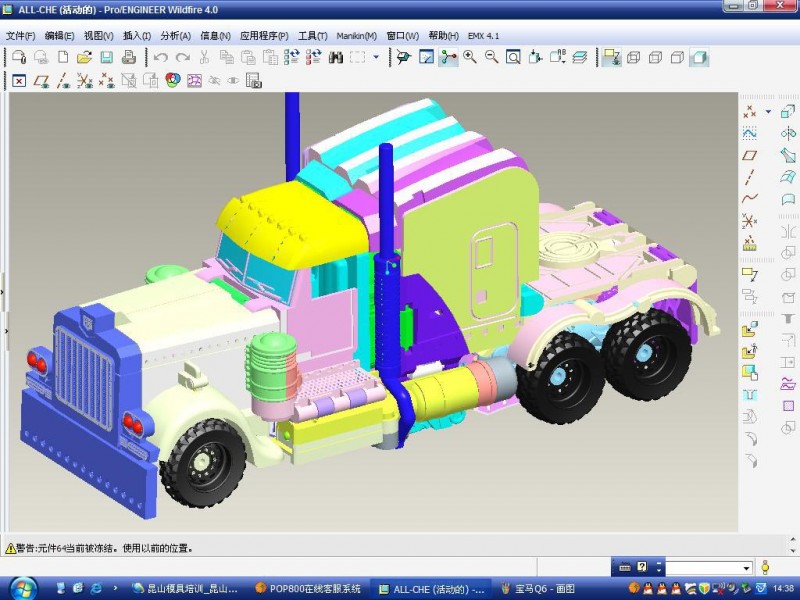Viewport: 800px width, 600px height.
Task: Open the 视图(V) View menu
Action: pos(98,36)
